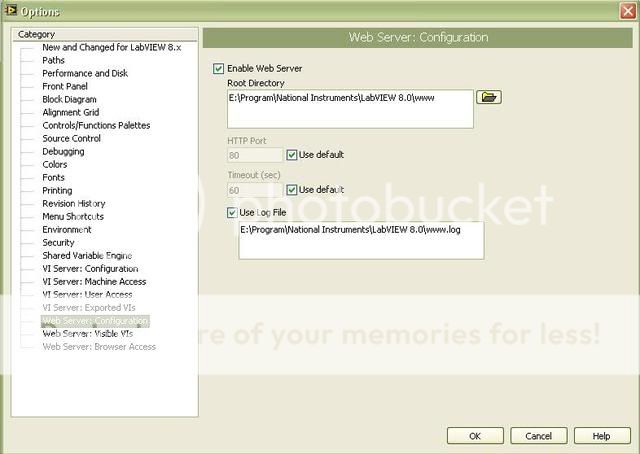Go to the Debugging category
The image size is (640, 454).
click(63, 152)
